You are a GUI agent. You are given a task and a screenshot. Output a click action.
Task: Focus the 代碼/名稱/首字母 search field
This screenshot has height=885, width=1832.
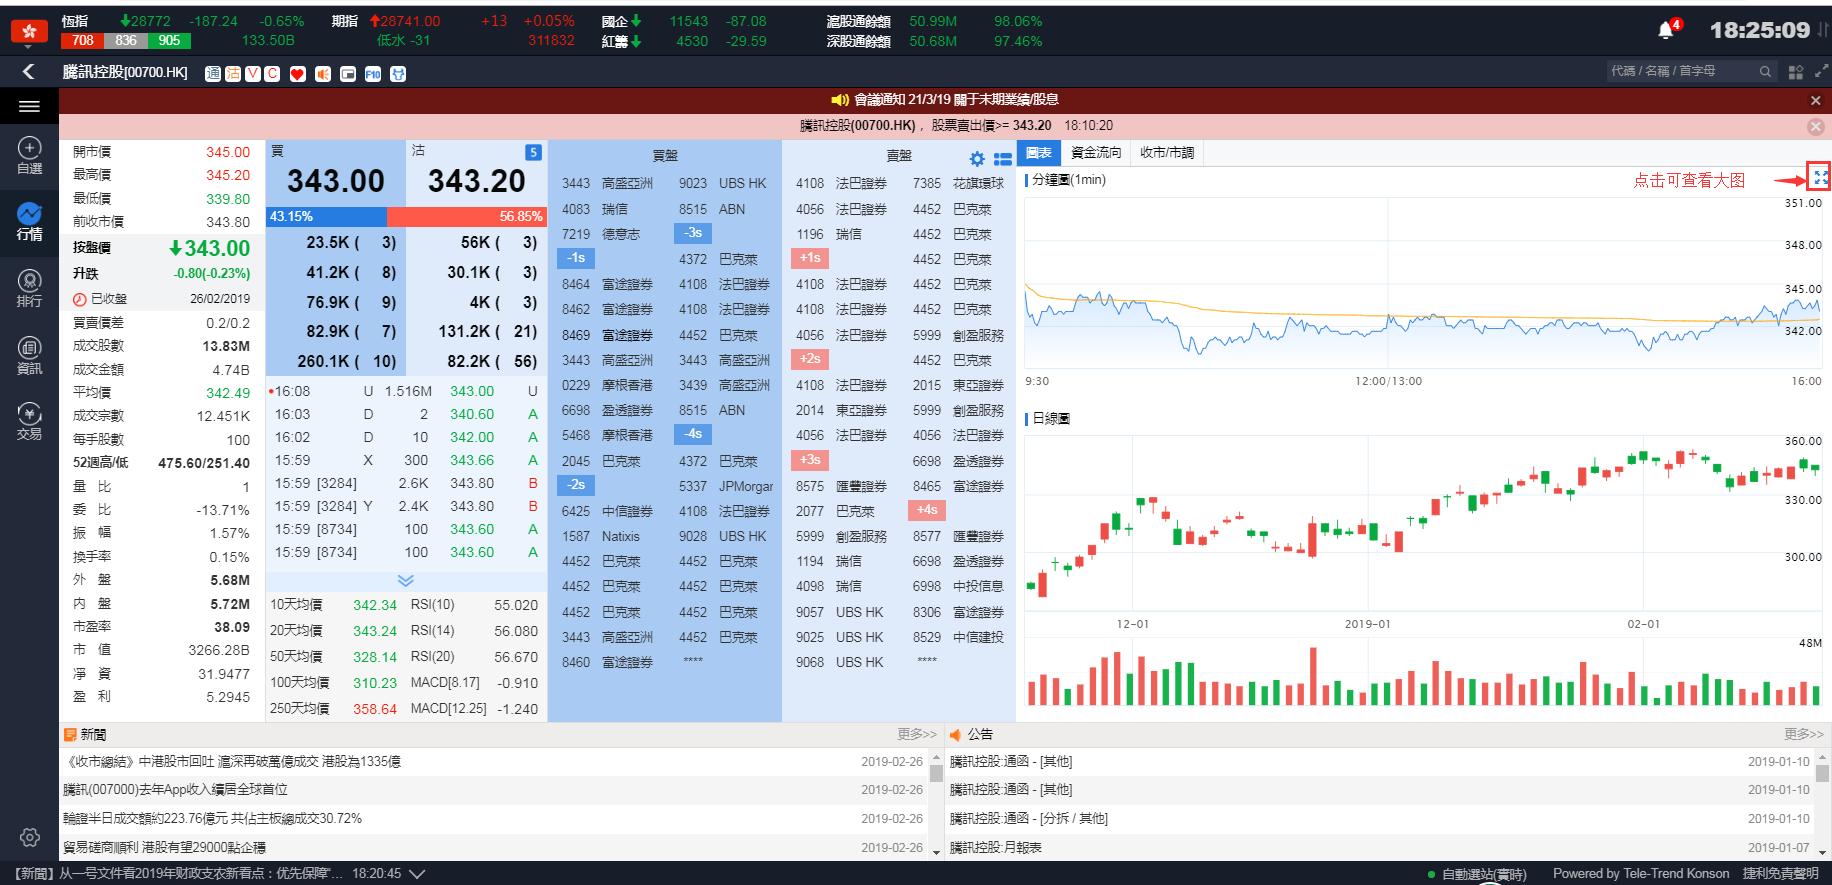1680,72
